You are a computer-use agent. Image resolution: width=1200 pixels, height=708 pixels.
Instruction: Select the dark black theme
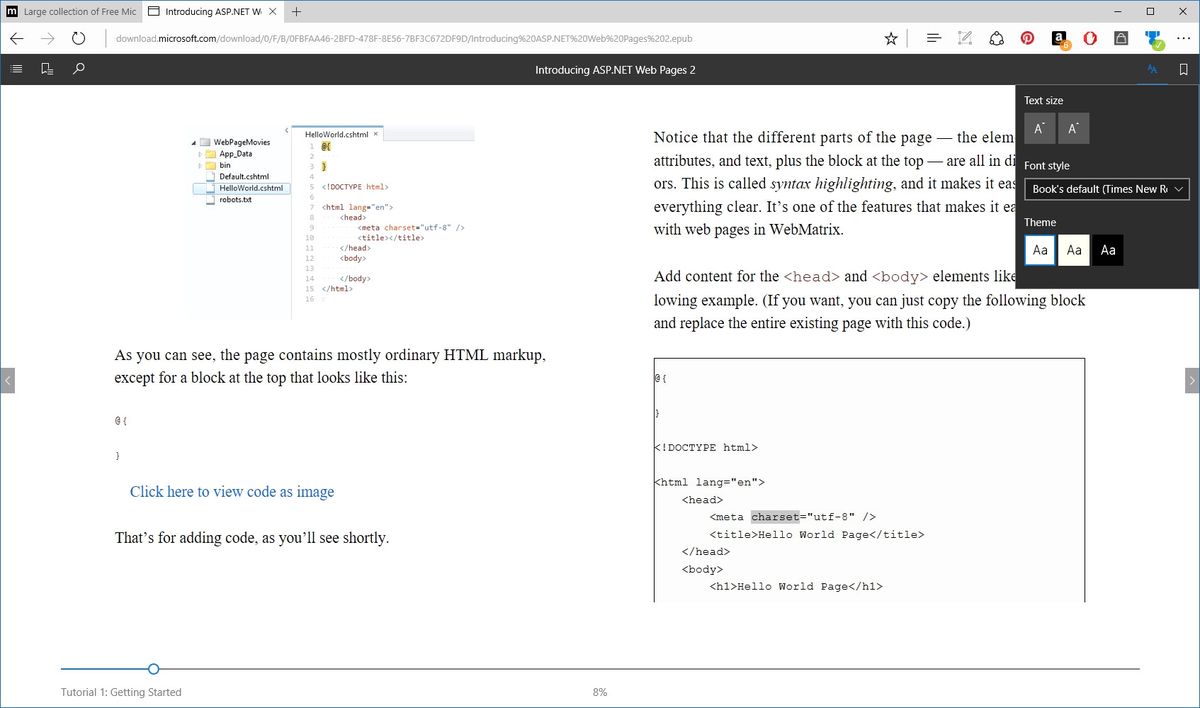[1108, 250]
